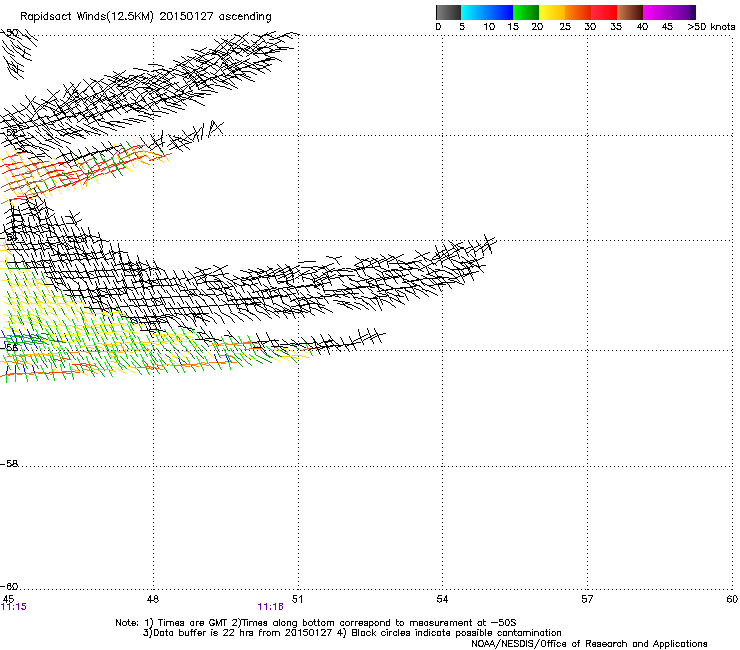This screenshot has height=650, width=740.
Task: Click the '40' legend scale label
Action: point(642,27)
